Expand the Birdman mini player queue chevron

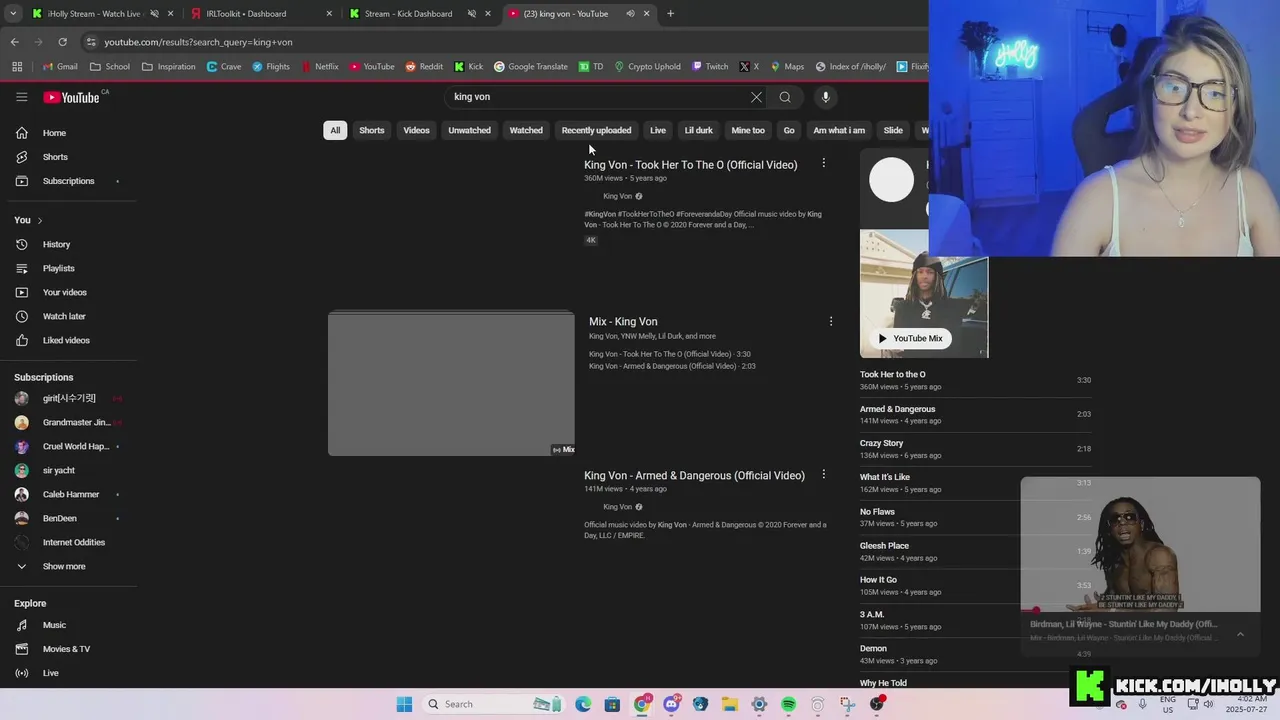1240,634
